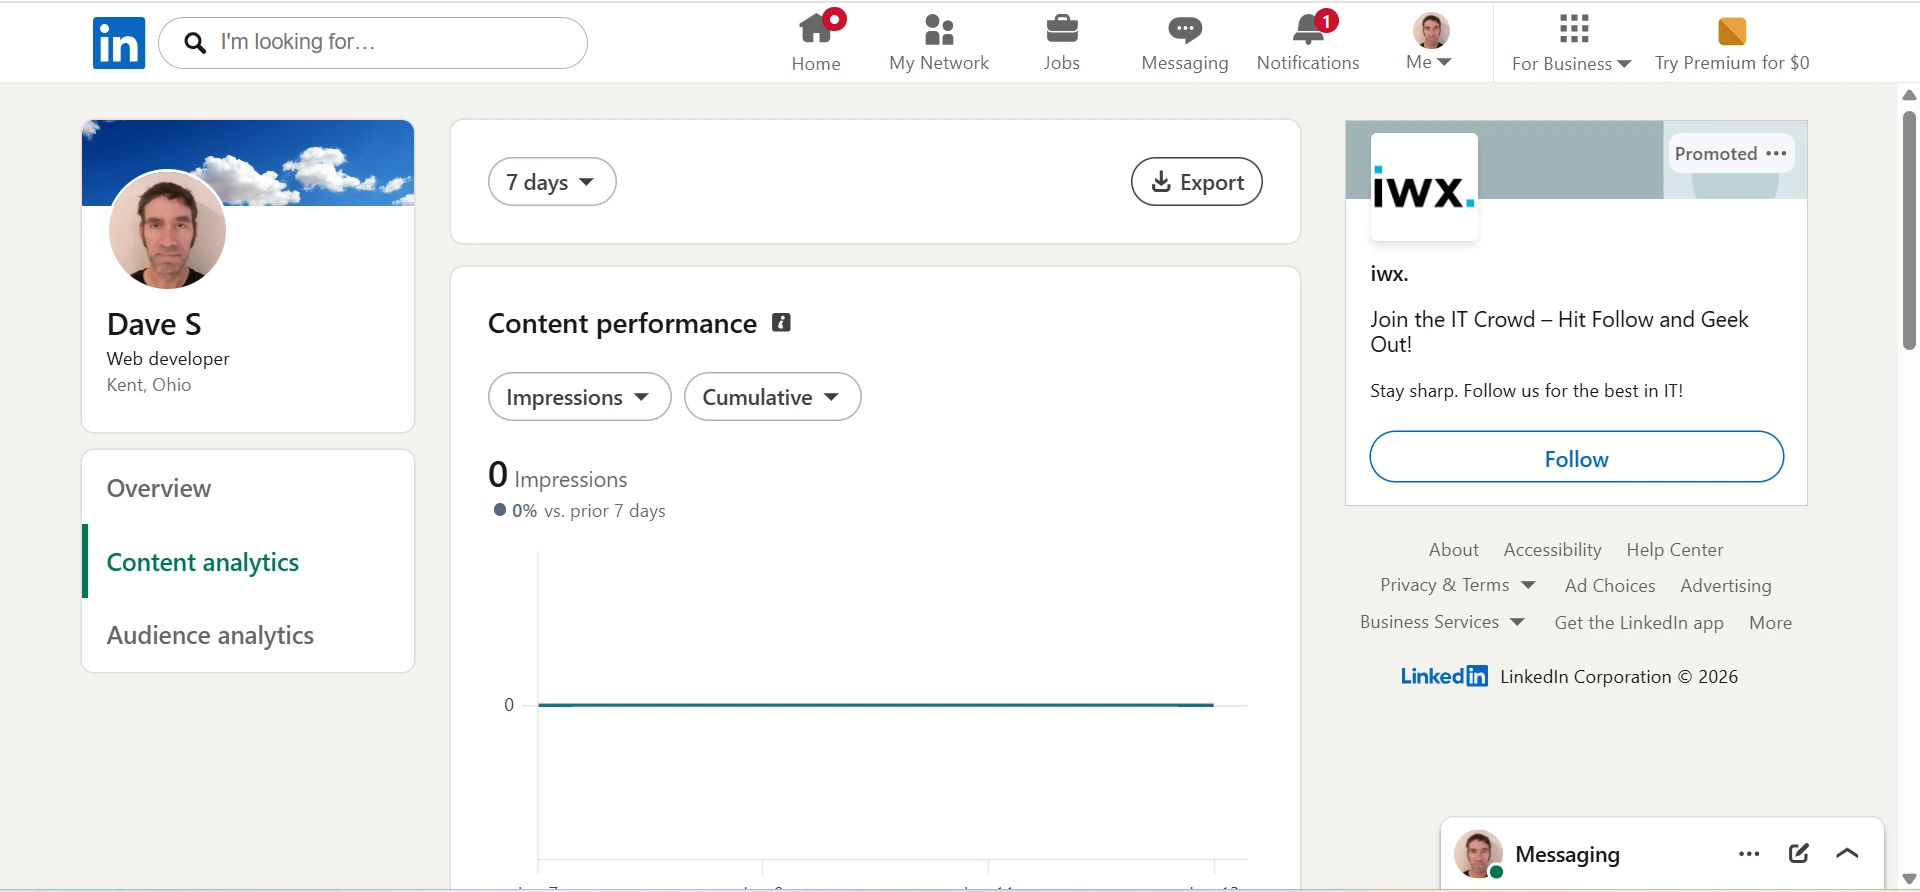Go to Jobs briefcase icon

click(1061, 42)
